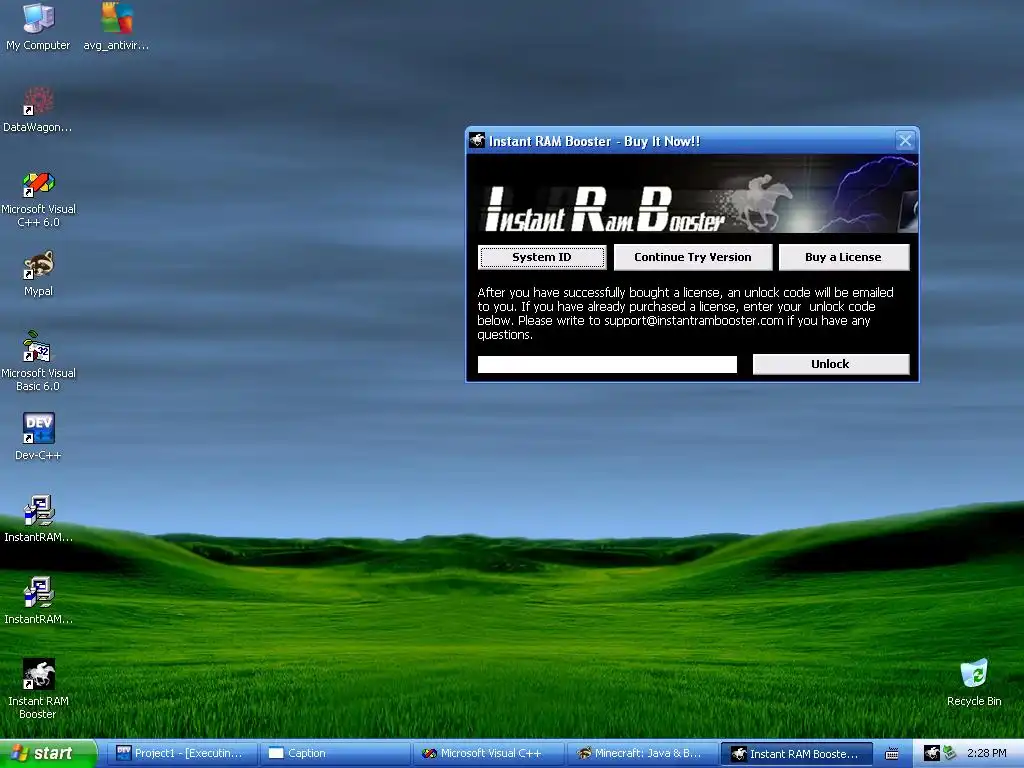Screen dimensions: 1024x768
Task: Switch to Project1 - [Executin... taskbar window
Action: [x=182, y=754]
